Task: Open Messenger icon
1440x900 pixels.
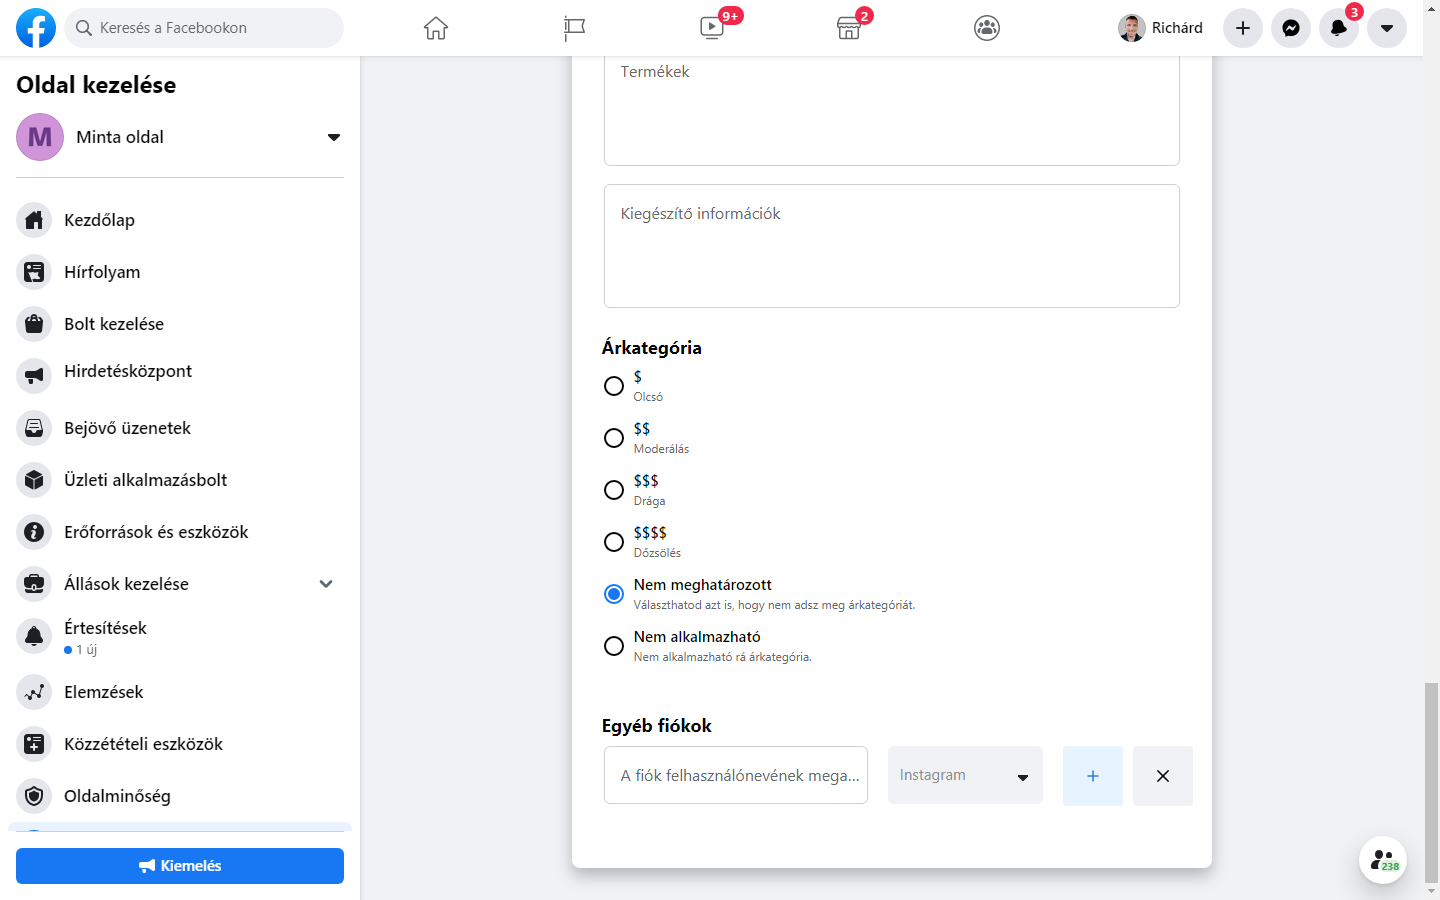Action: point(1291,28)
